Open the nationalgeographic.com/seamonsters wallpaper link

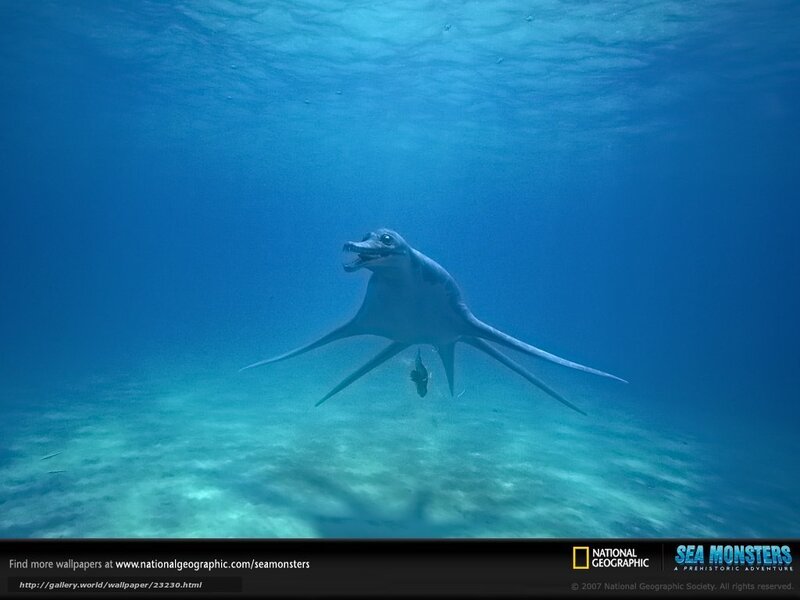pyautogui.click(x=212, y=564)
